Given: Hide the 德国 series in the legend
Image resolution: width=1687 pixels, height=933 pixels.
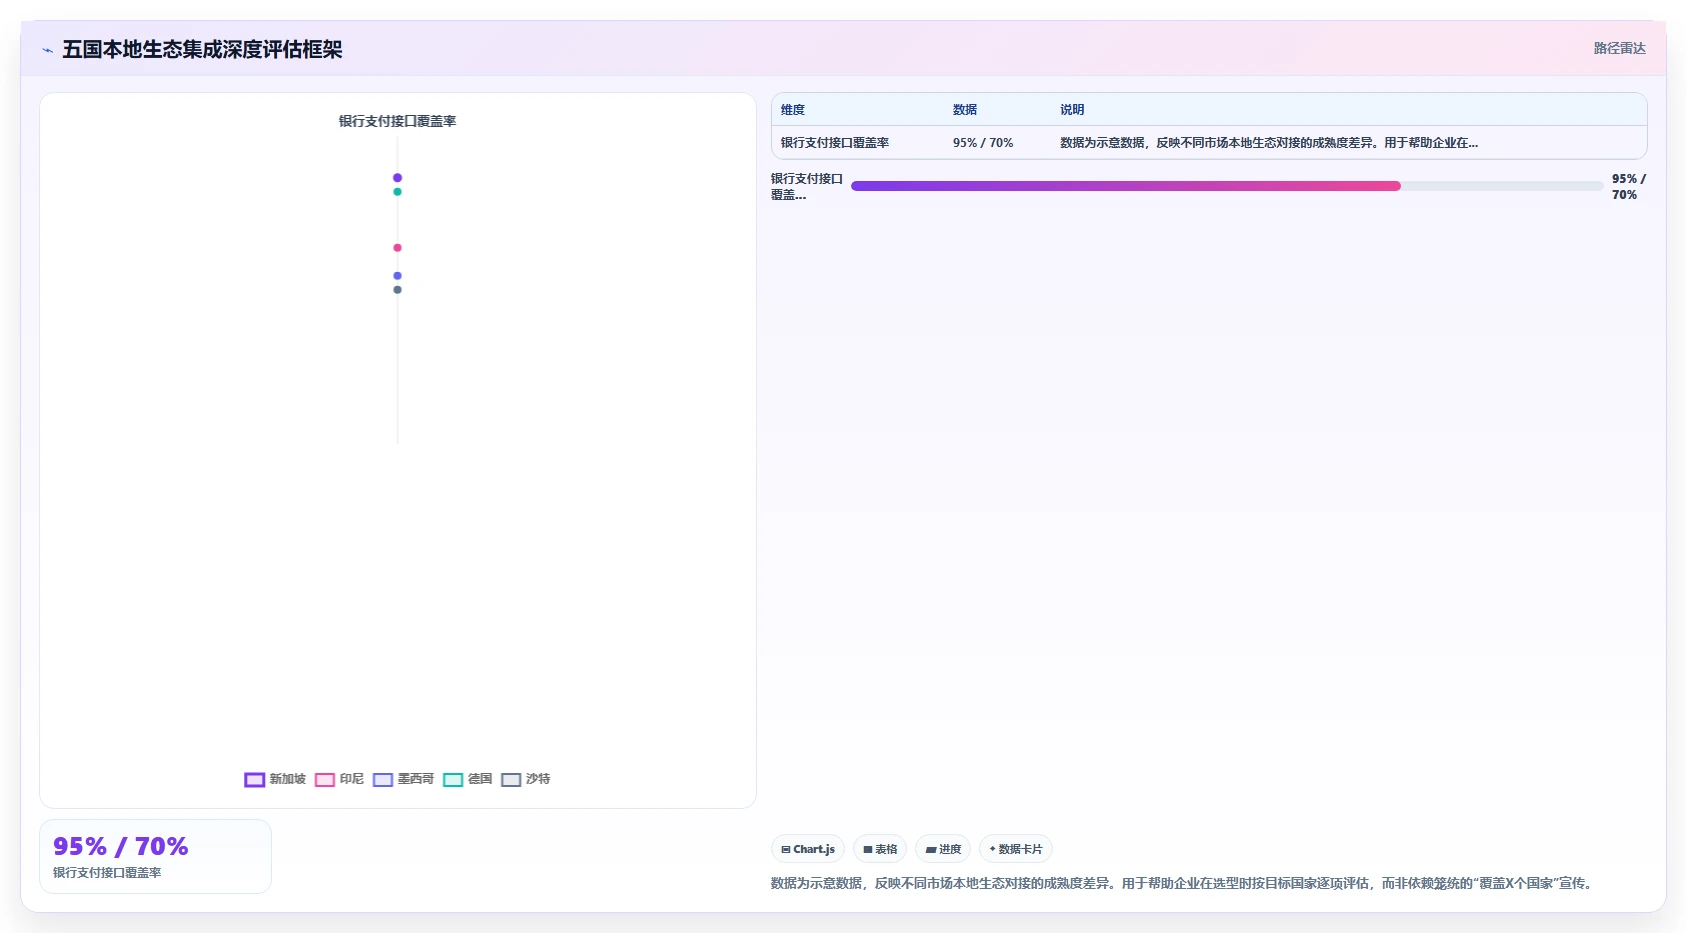Looking at the screenshot, I should point(467,779).
